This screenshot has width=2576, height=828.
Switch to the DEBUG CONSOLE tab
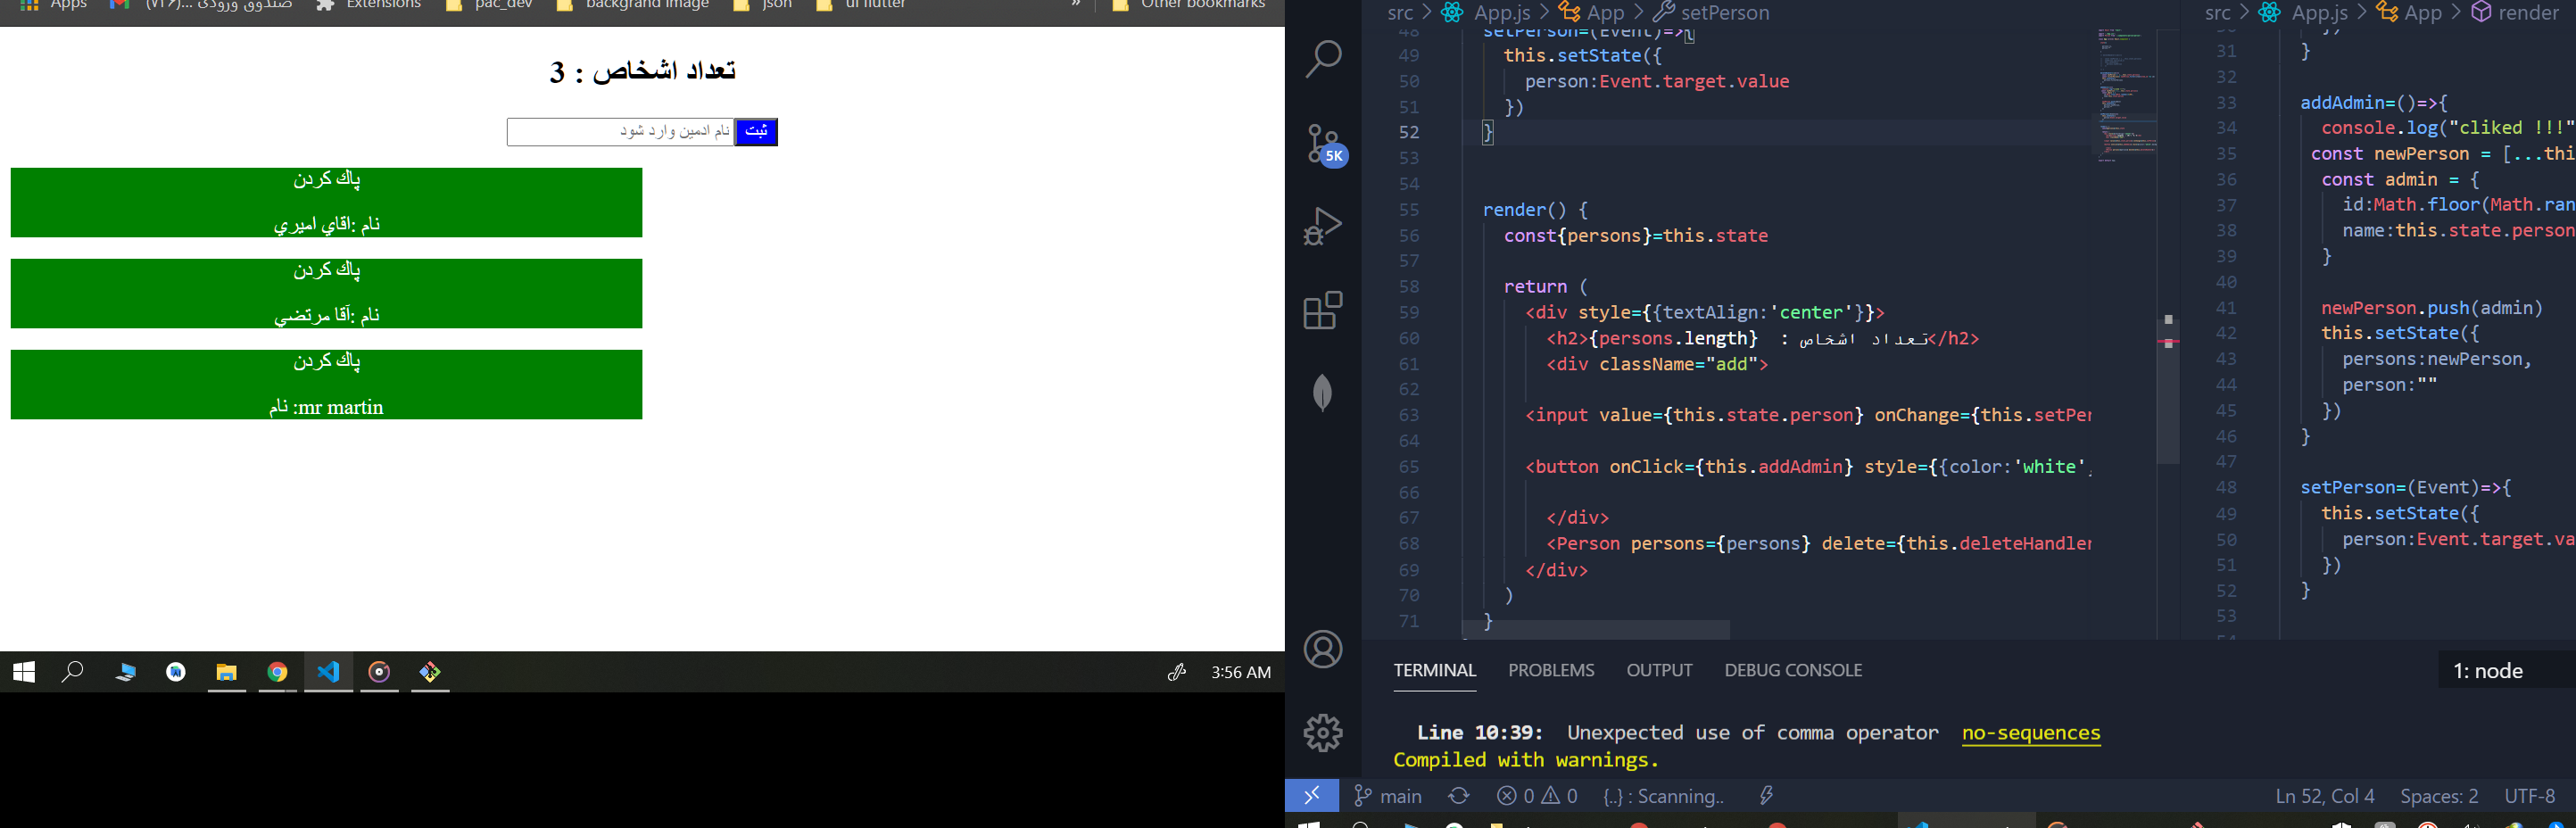[x=1793, y=670]
